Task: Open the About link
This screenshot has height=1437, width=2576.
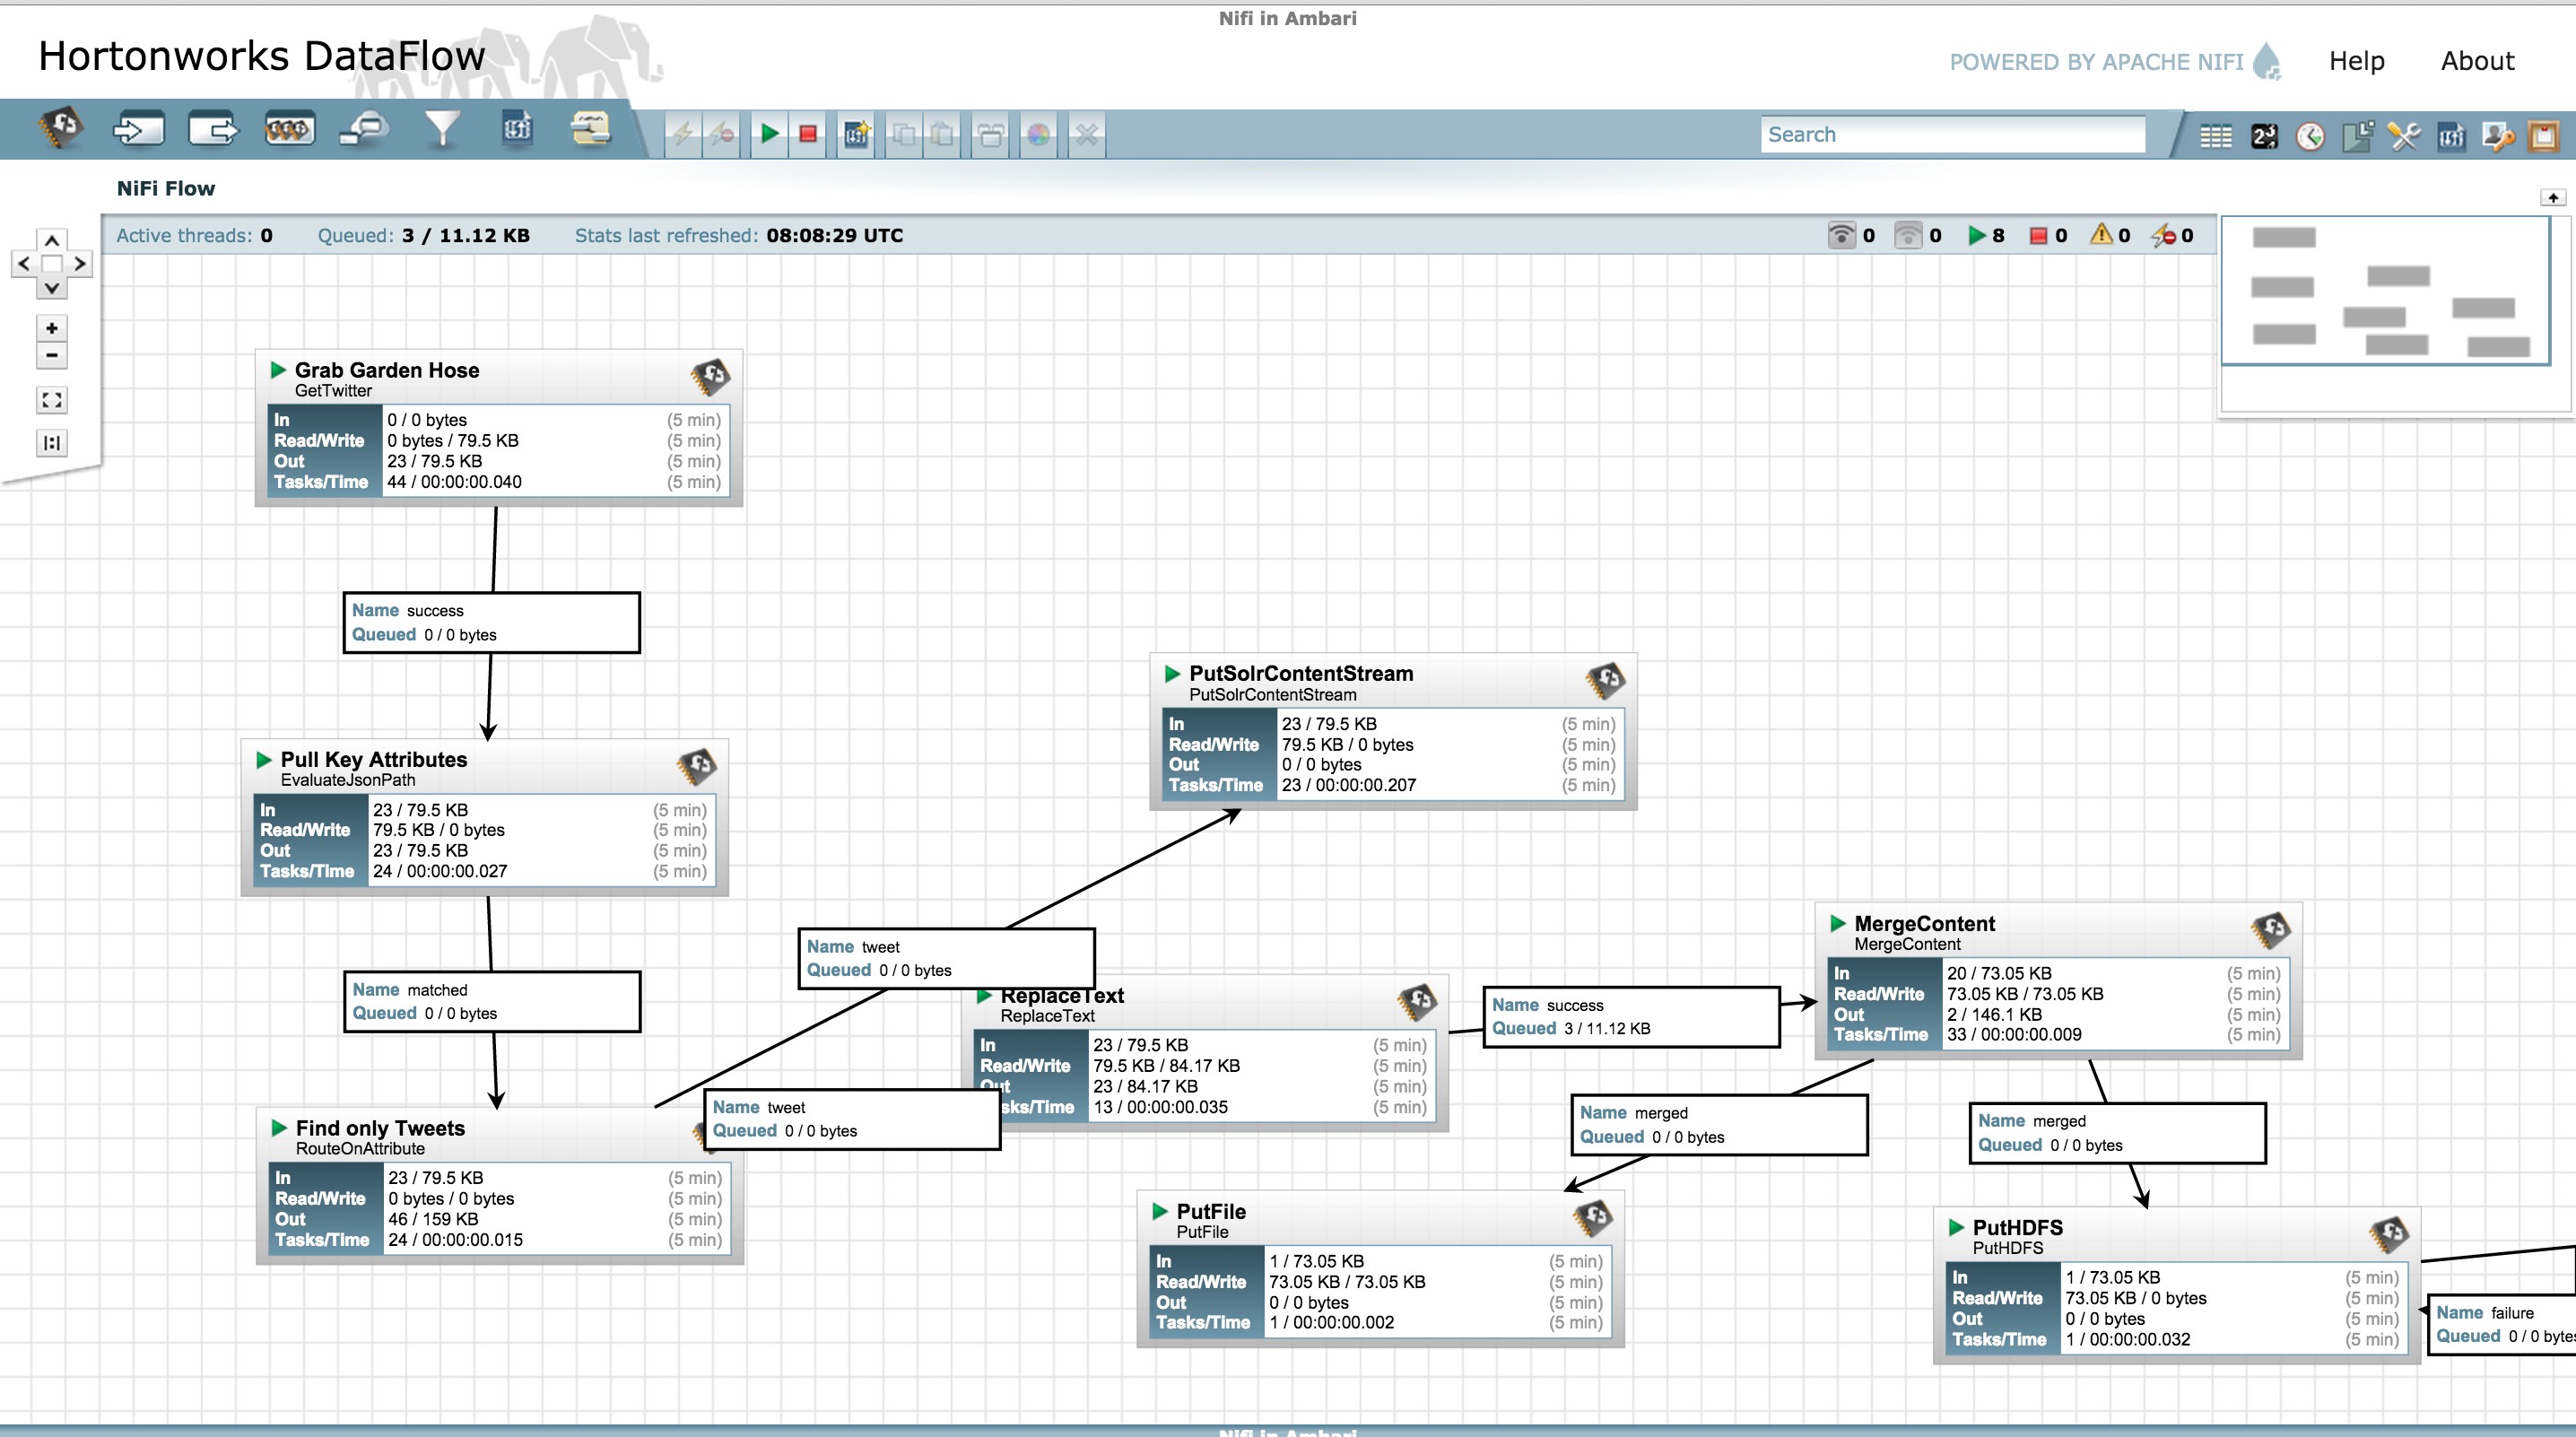Action: tap(2477, 61)
